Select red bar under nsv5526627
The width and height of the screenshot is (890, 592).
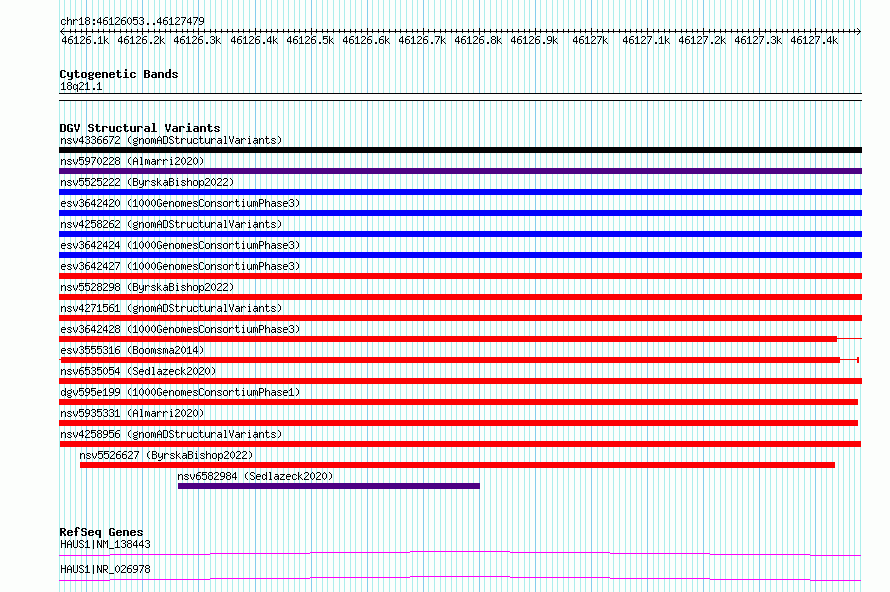(x=457, y=465)
